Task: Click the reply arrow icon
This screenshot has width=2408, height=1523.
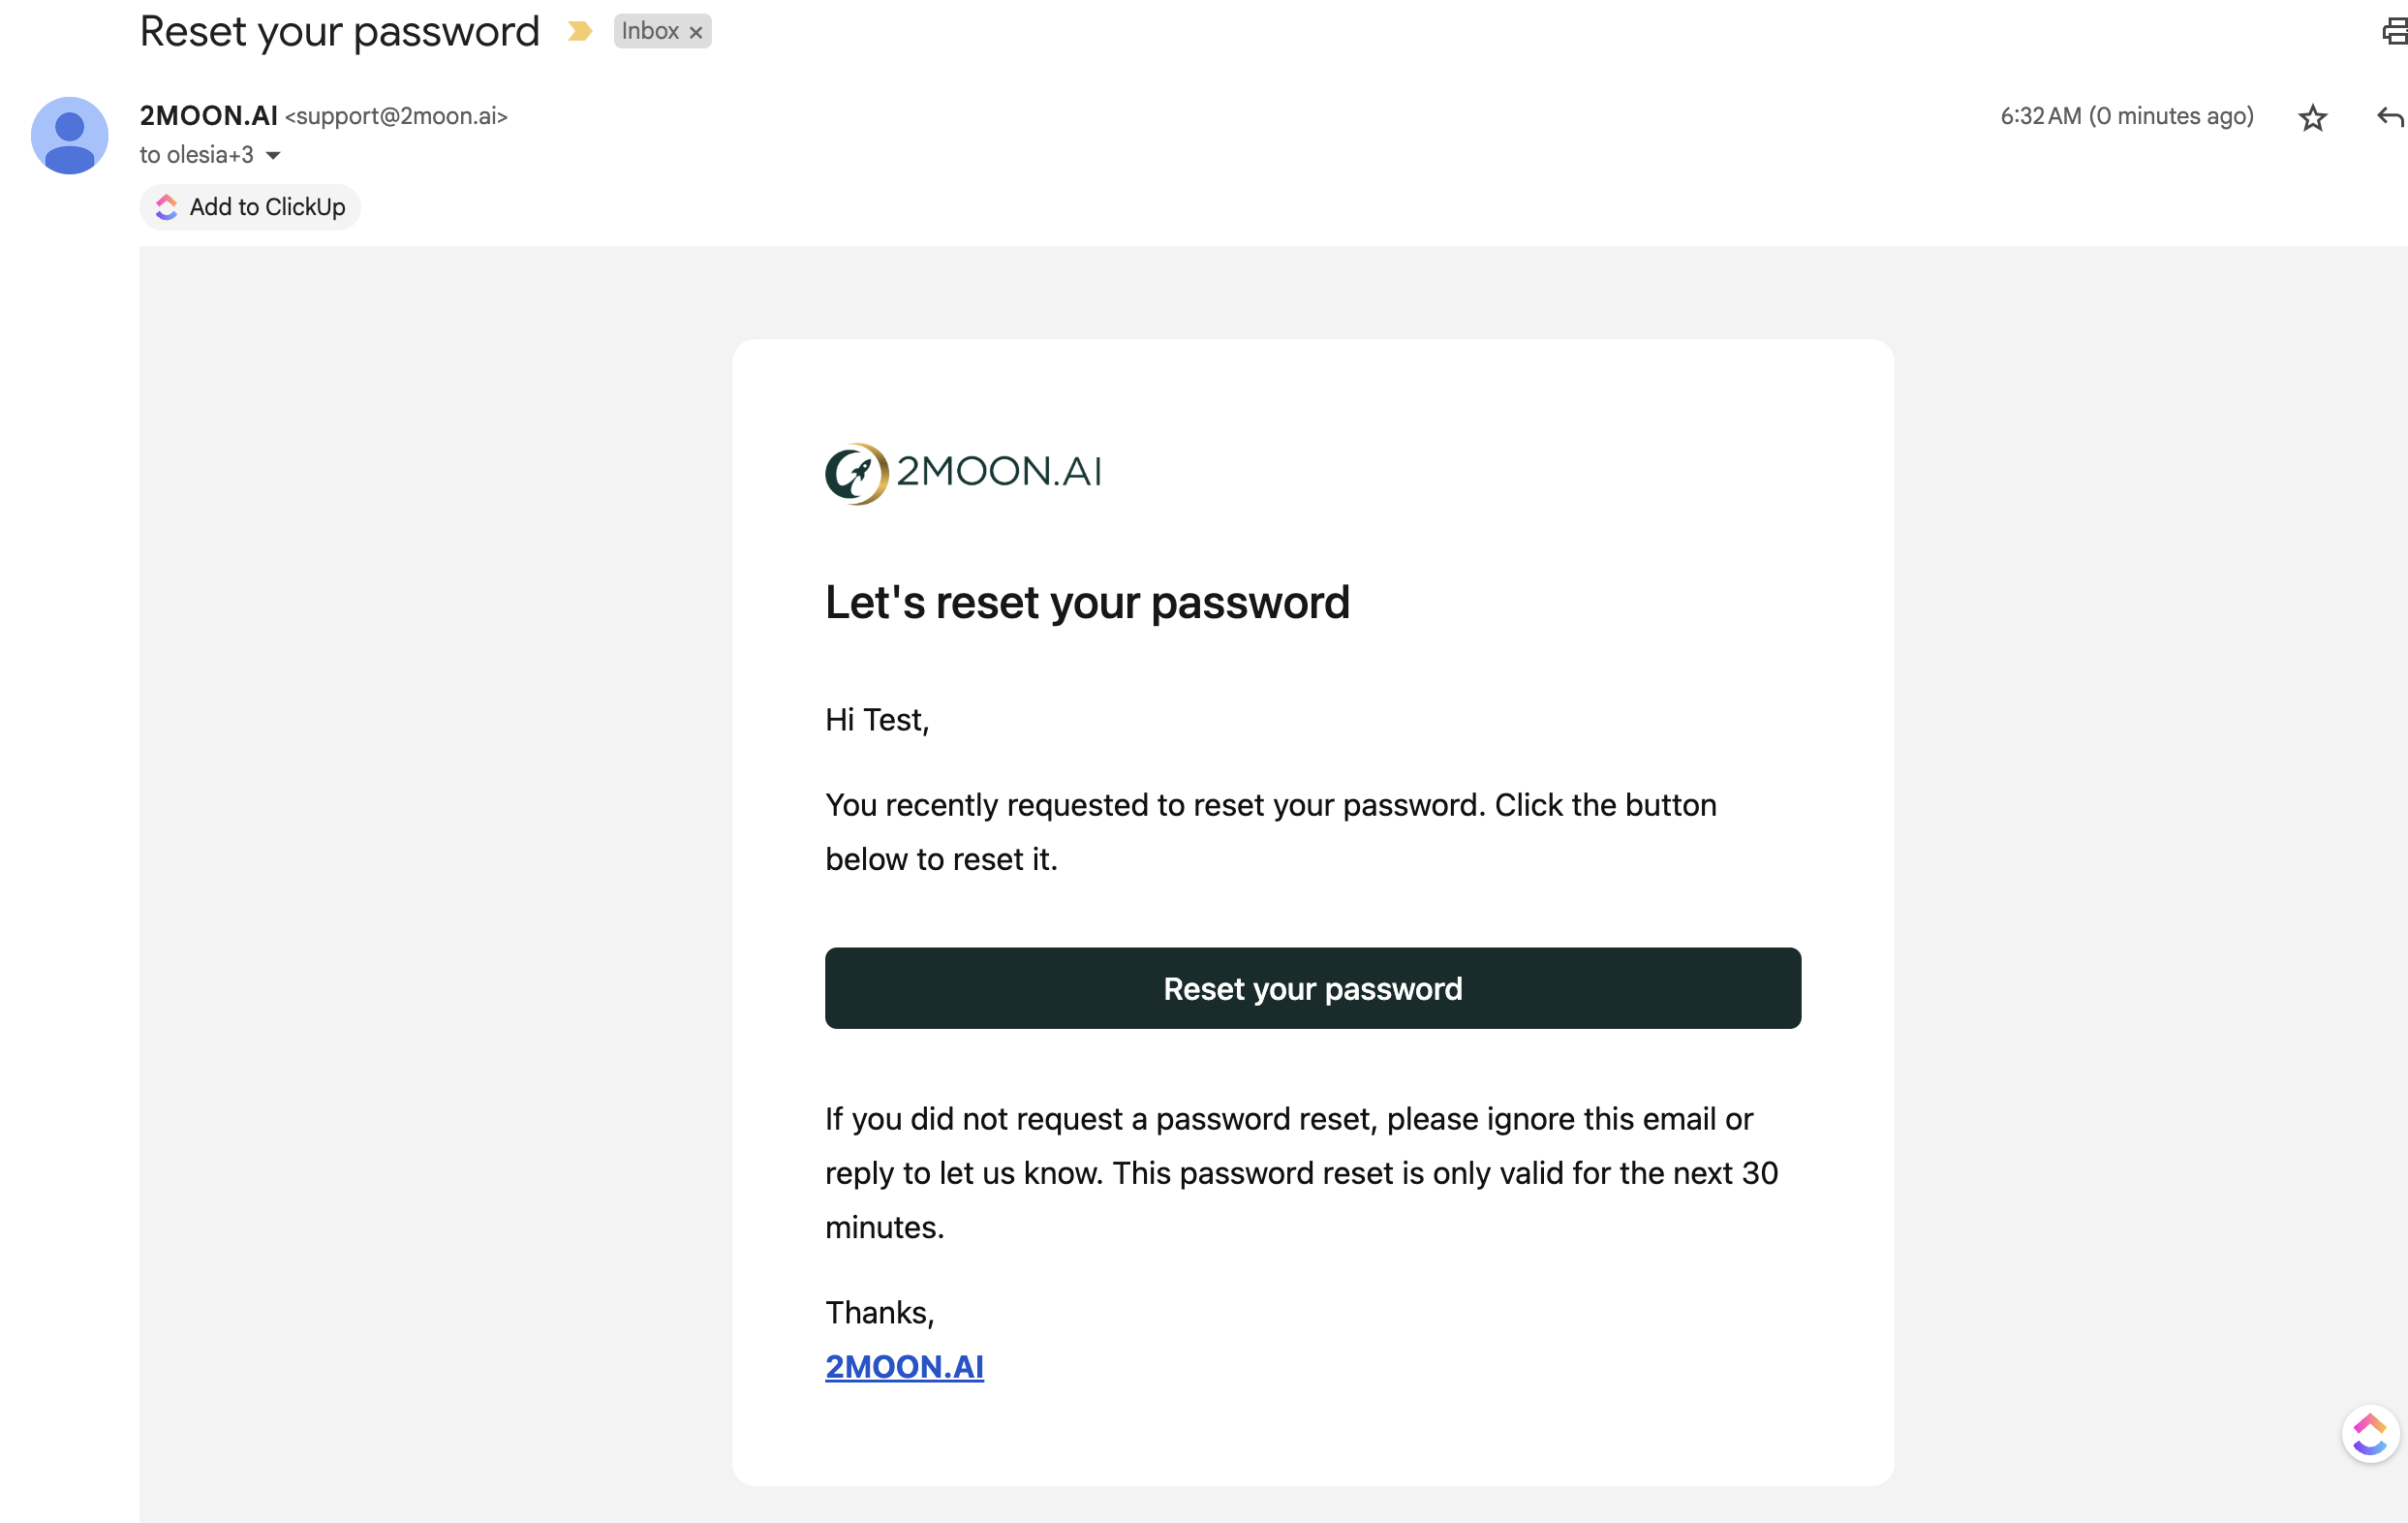Action: pyautogui.click(x=2389, y=118)
